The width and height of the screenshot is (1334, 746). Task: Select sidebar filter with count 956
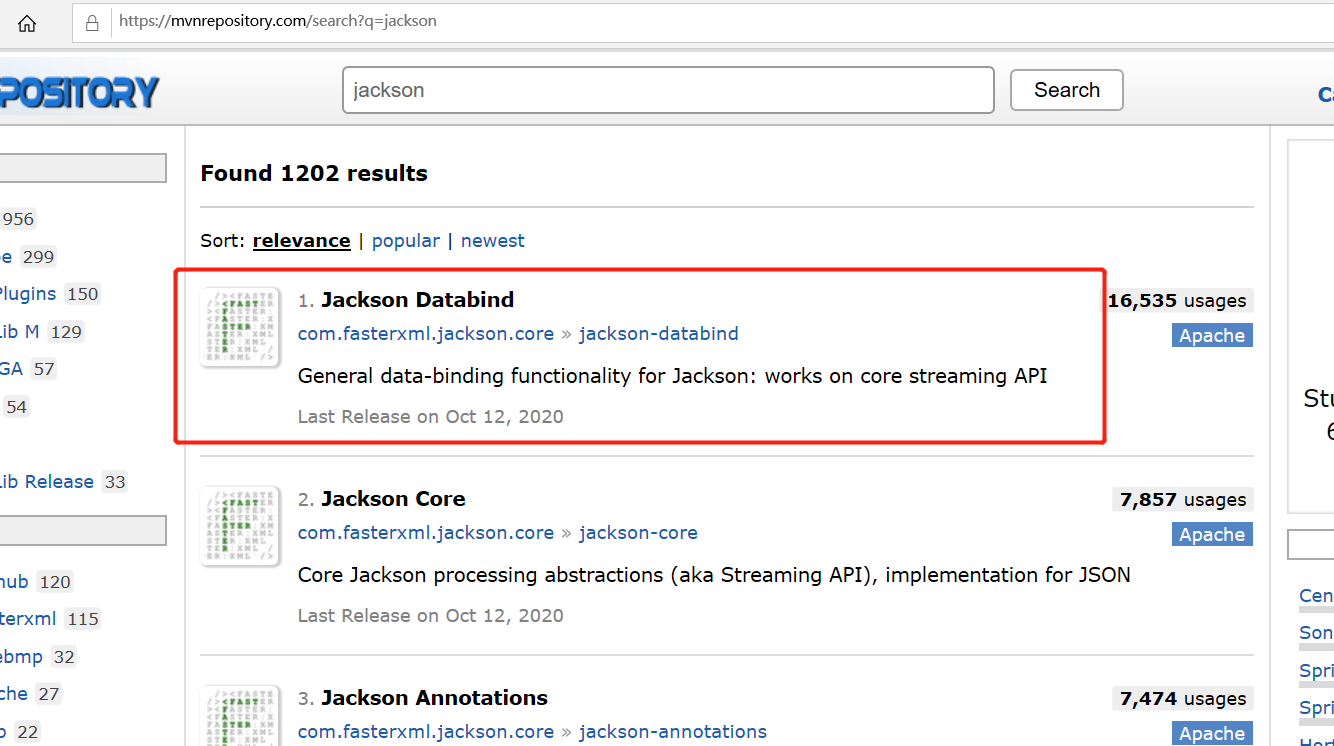tap(18, 219)
